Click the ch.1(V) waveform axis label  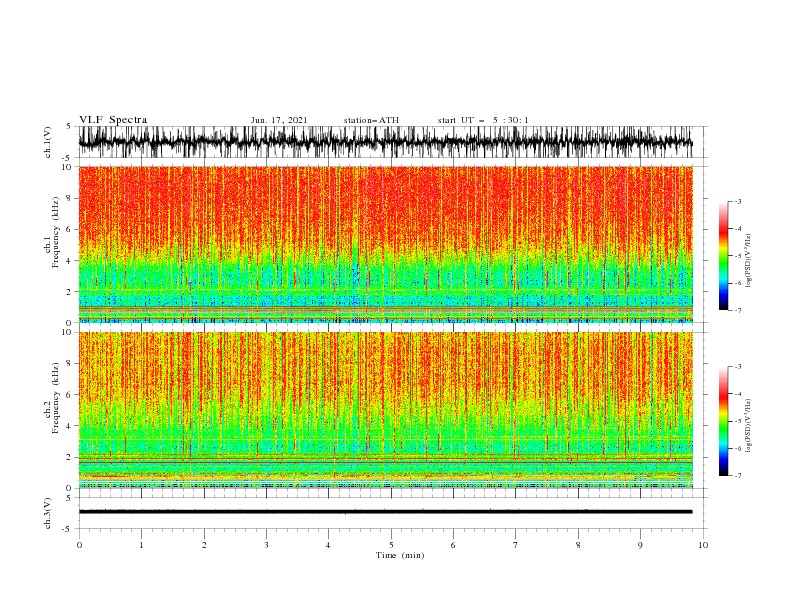(48, 142)
